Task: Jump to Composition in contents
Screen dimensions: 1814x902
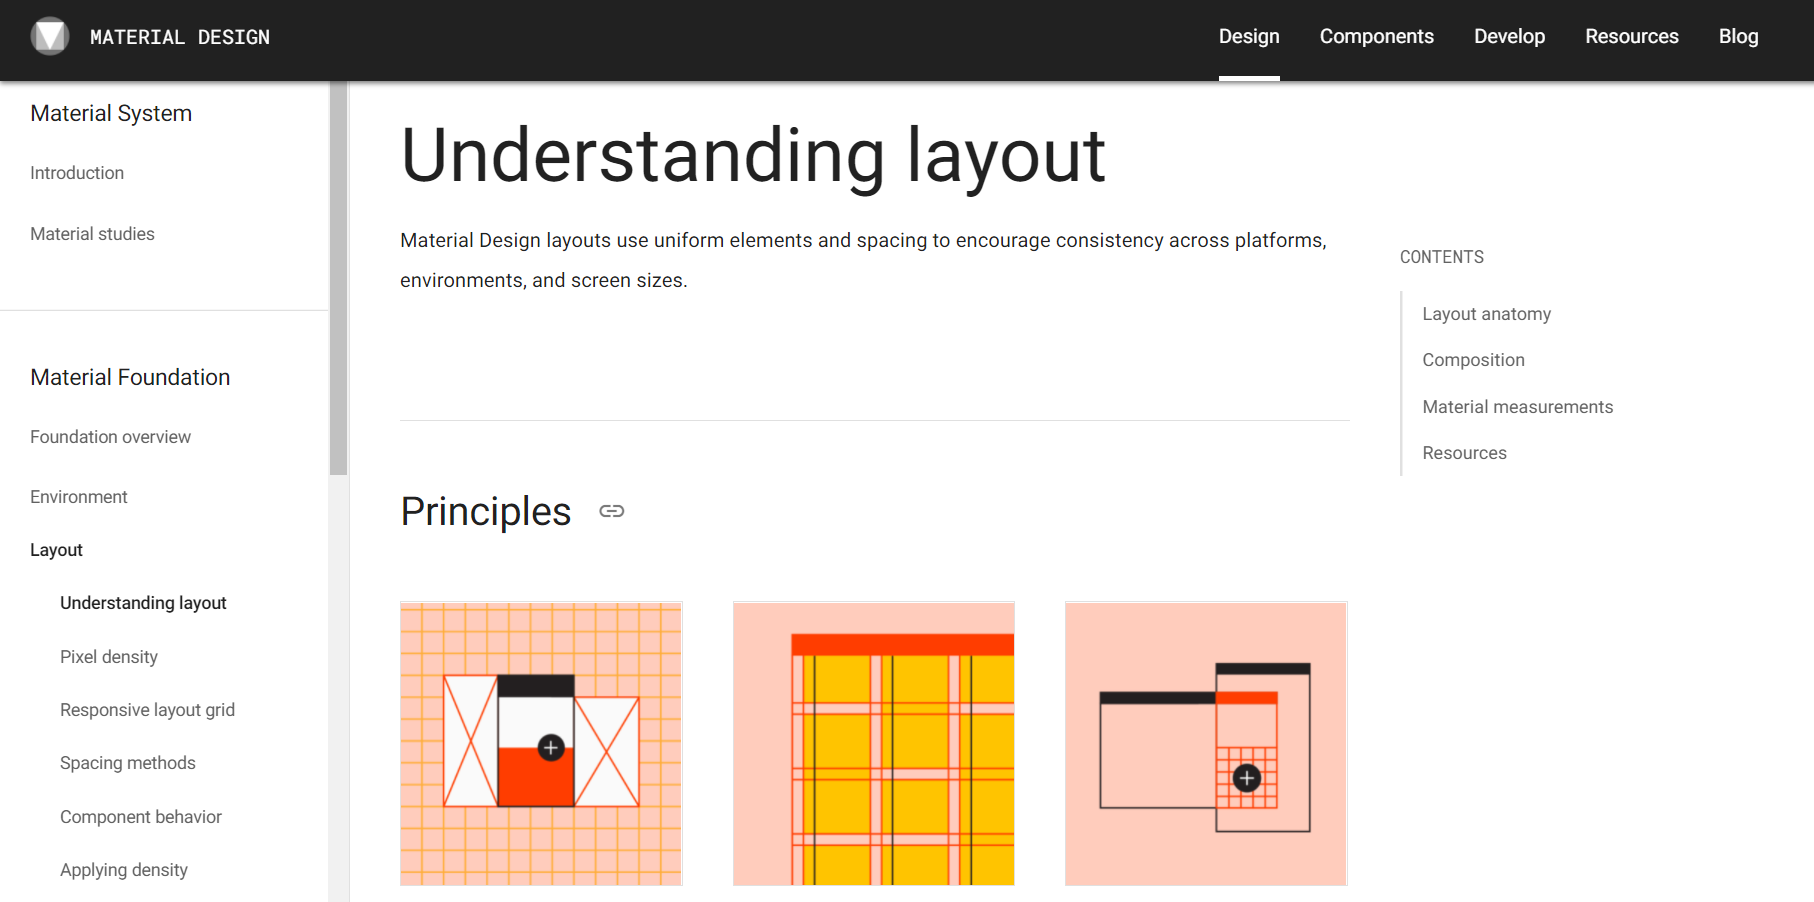Action: pos(1473,360)
